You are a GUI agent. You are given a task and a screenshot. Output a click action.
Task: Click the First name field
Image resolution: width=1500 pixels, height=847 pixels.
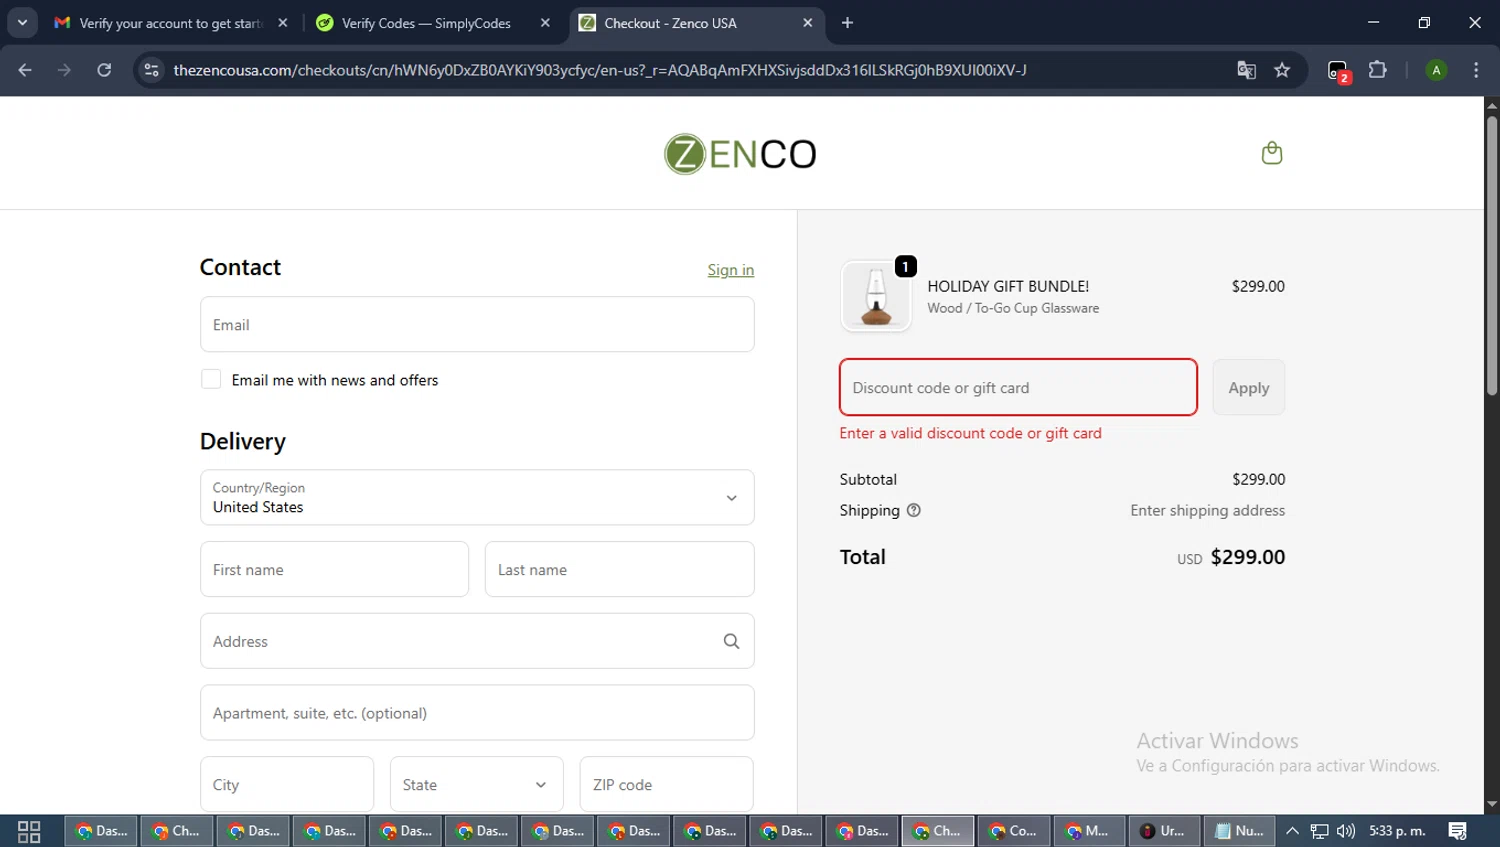tap(334, 569)
